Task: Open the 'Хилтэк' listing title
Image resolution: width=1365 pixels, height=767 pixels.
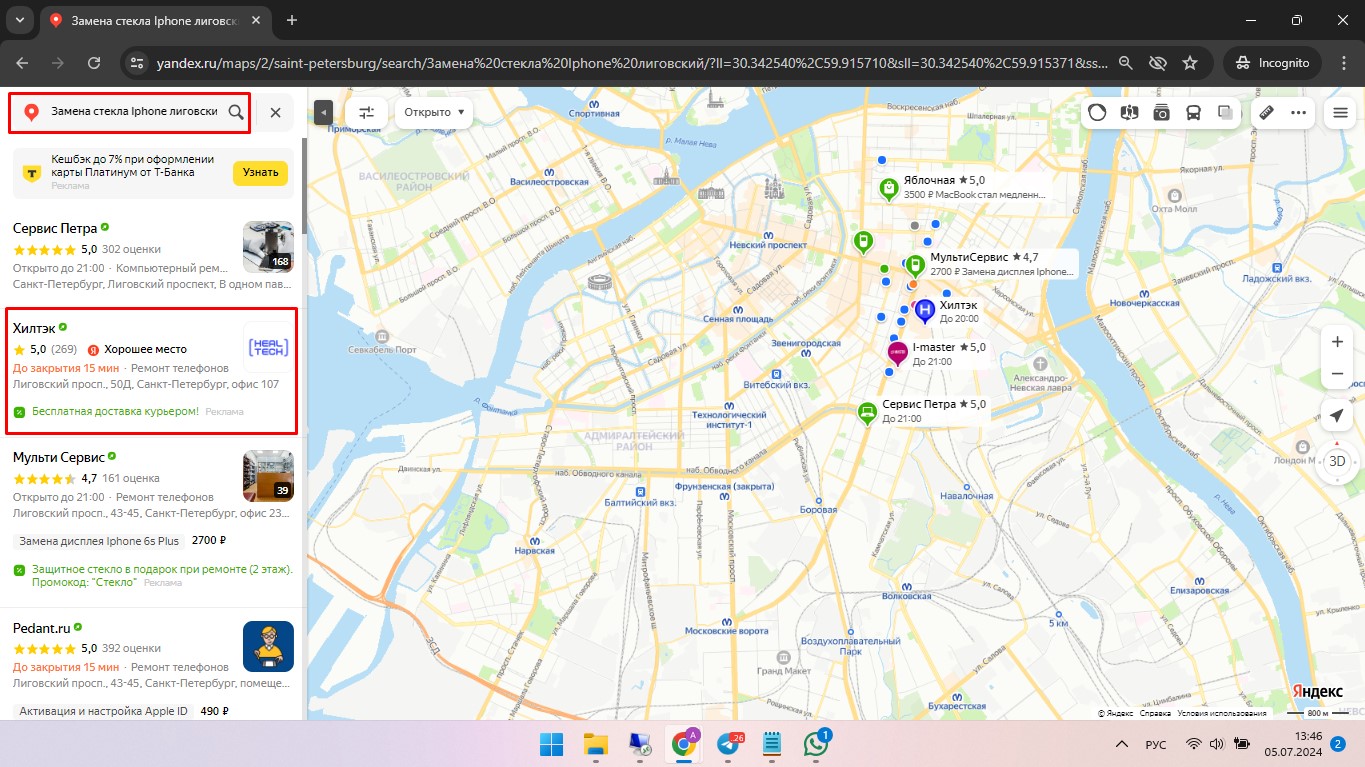Action: (x=33, y=327)
